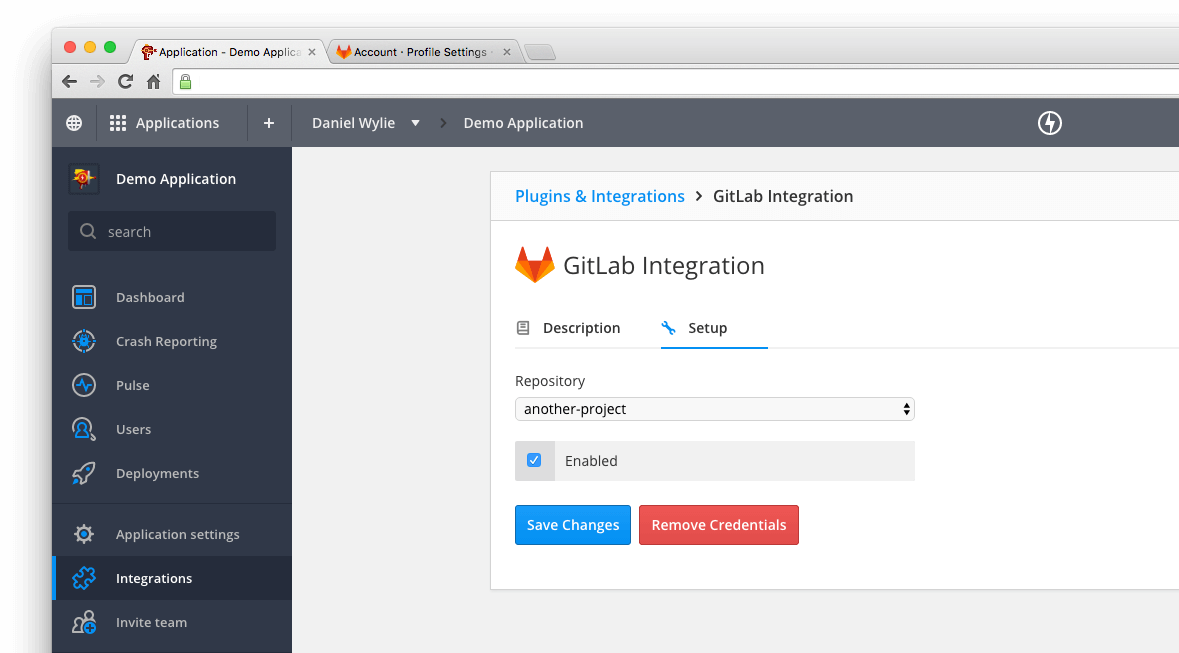Open the another-project repository dropdown stepper
The width and height of the screenshot is (1179, 653).
906,409
